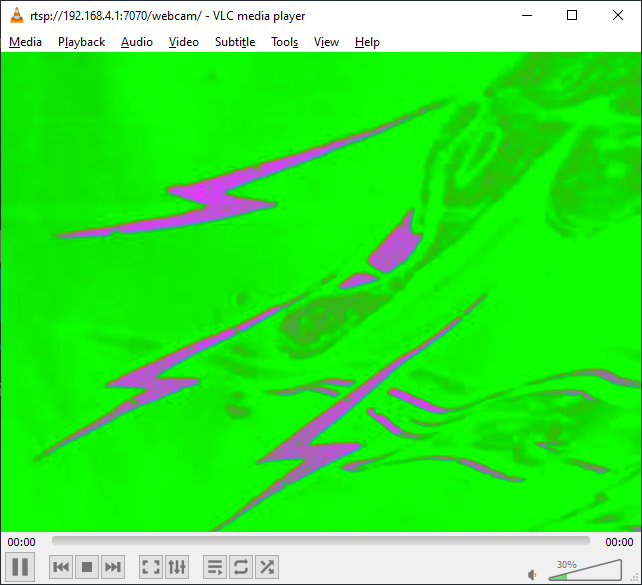Adjust the volume slider at 30%
This screenshot has width=642, height=585.
pos(585,571)
